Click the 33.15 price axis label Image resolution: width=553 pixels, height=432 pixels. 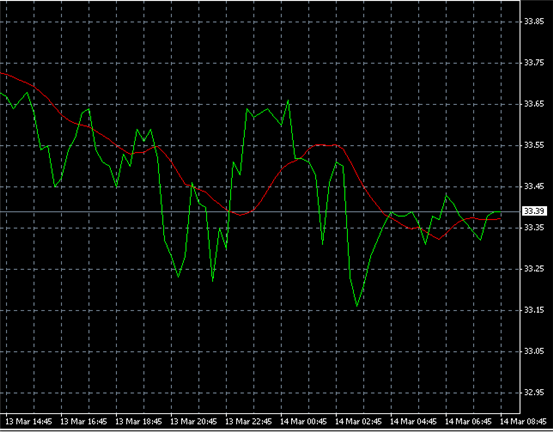click(534, 310)
